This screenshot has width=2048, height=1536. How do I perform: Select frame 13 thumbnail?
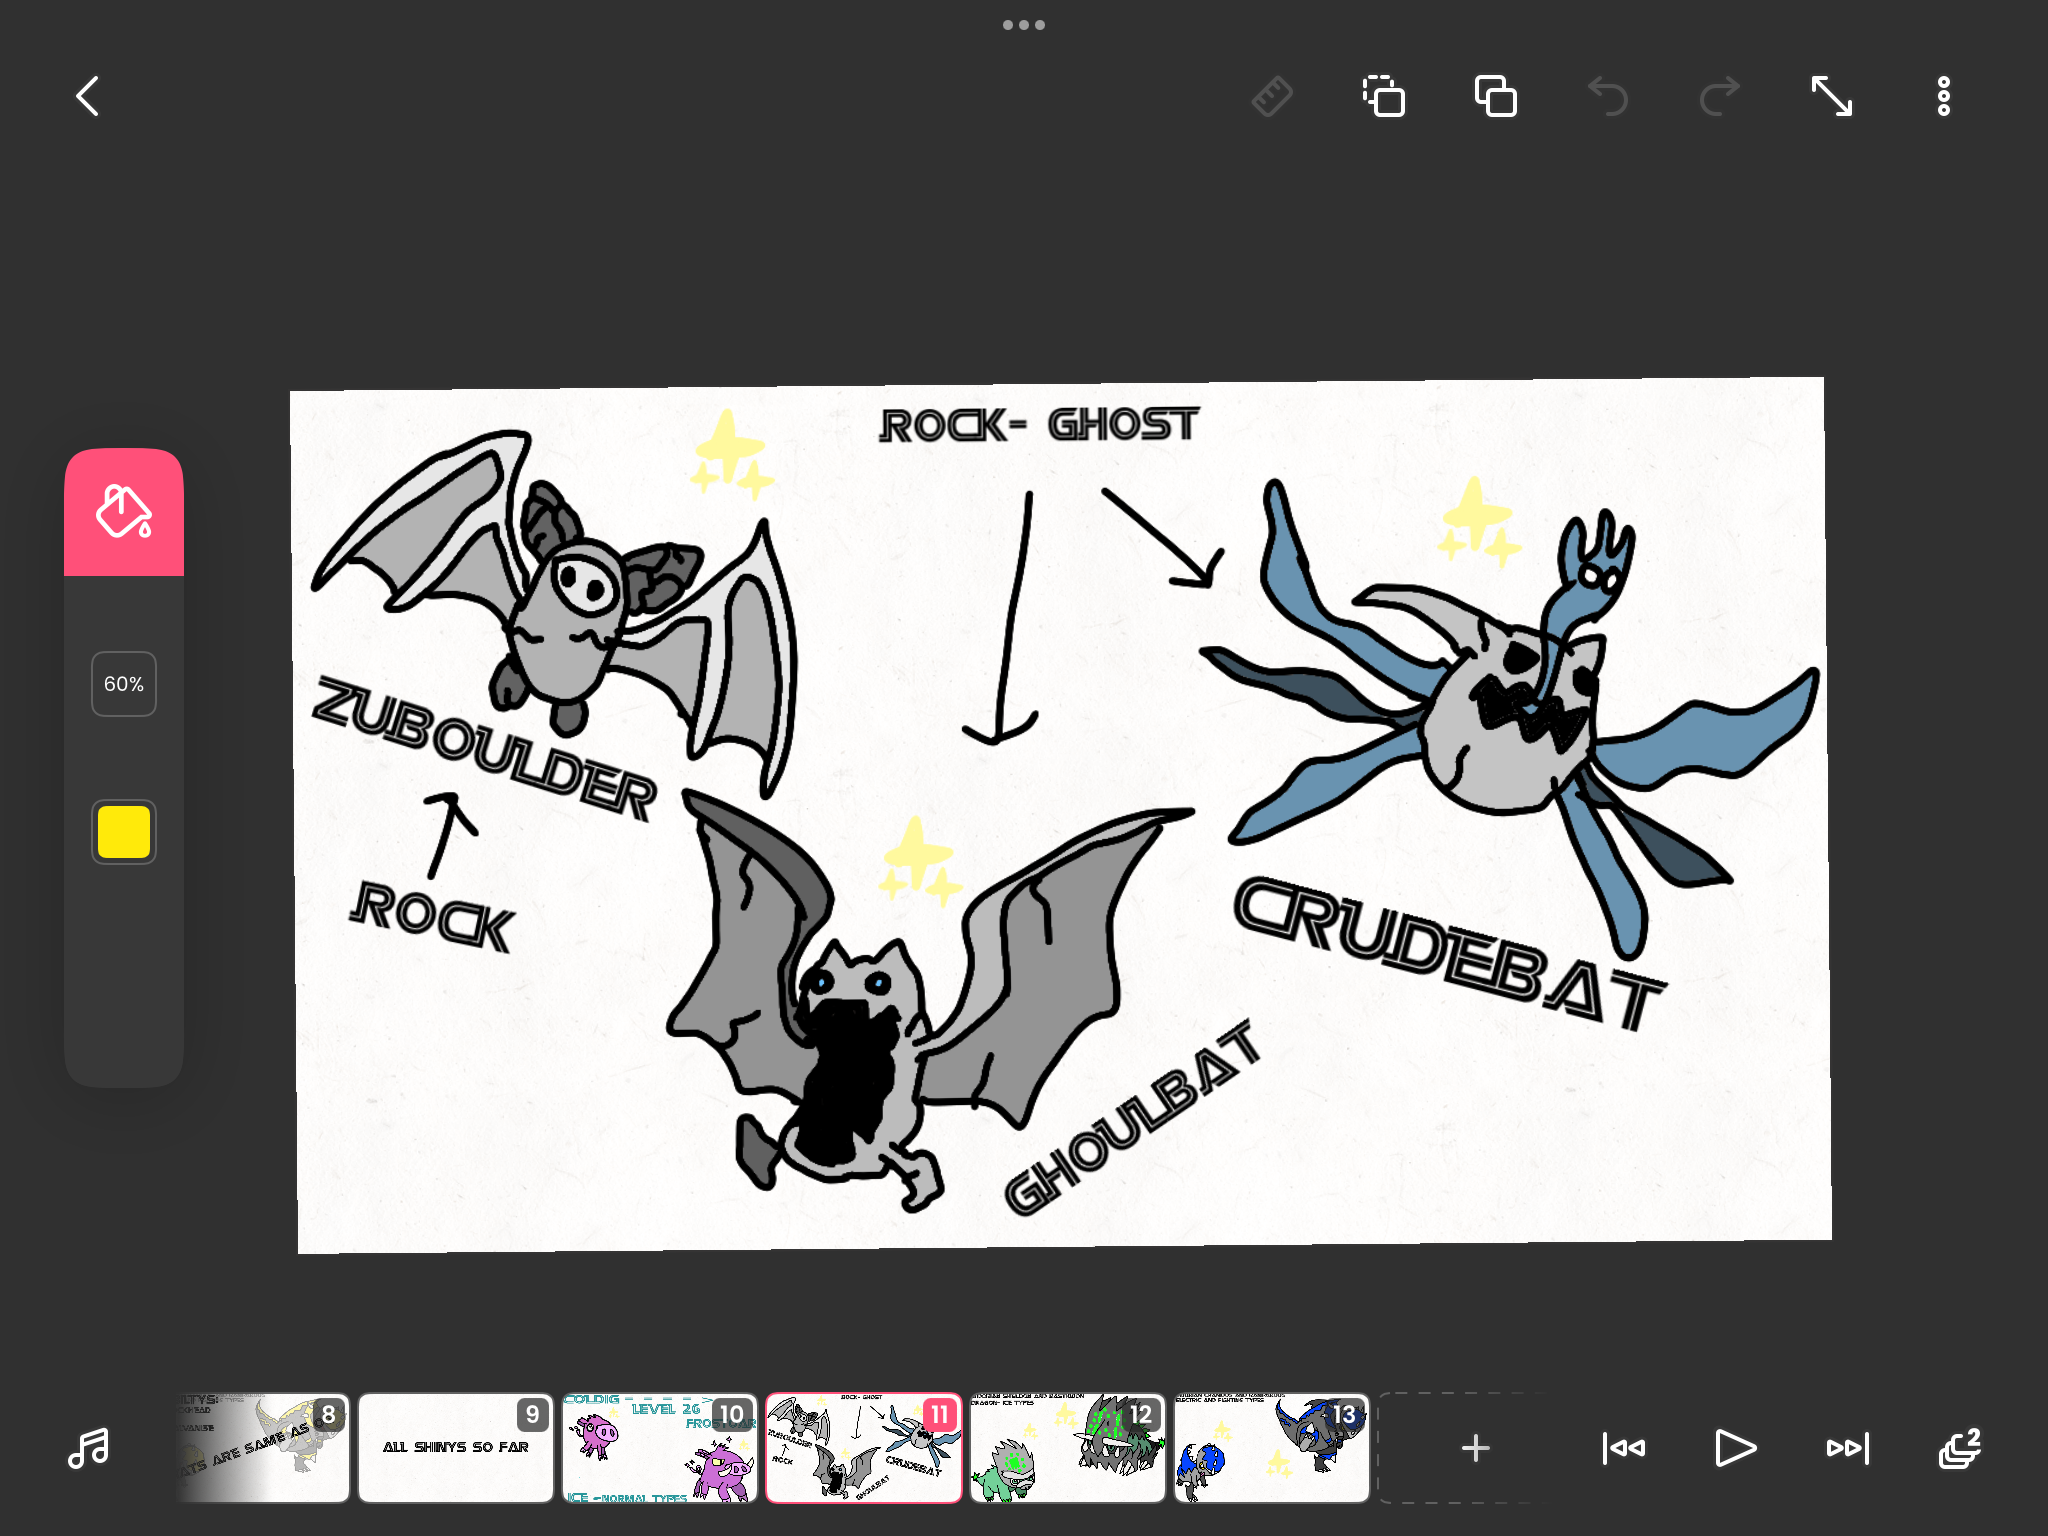pyautogui.click(x=1272, y=1448)
